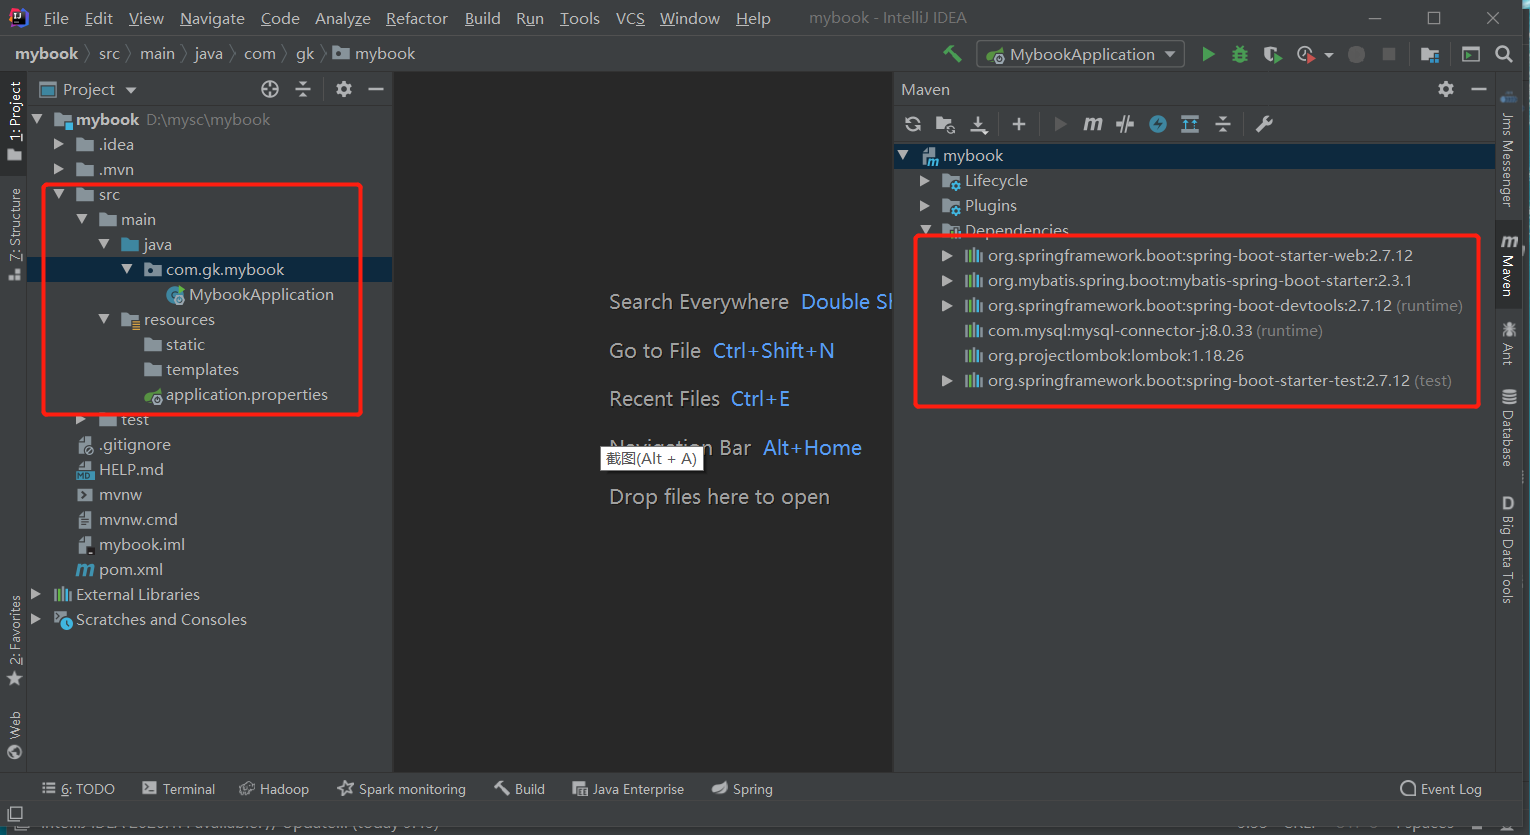Screen dimensions: 1530x835
Task: Open the Favorites side tab
Action: click(15, 641)
